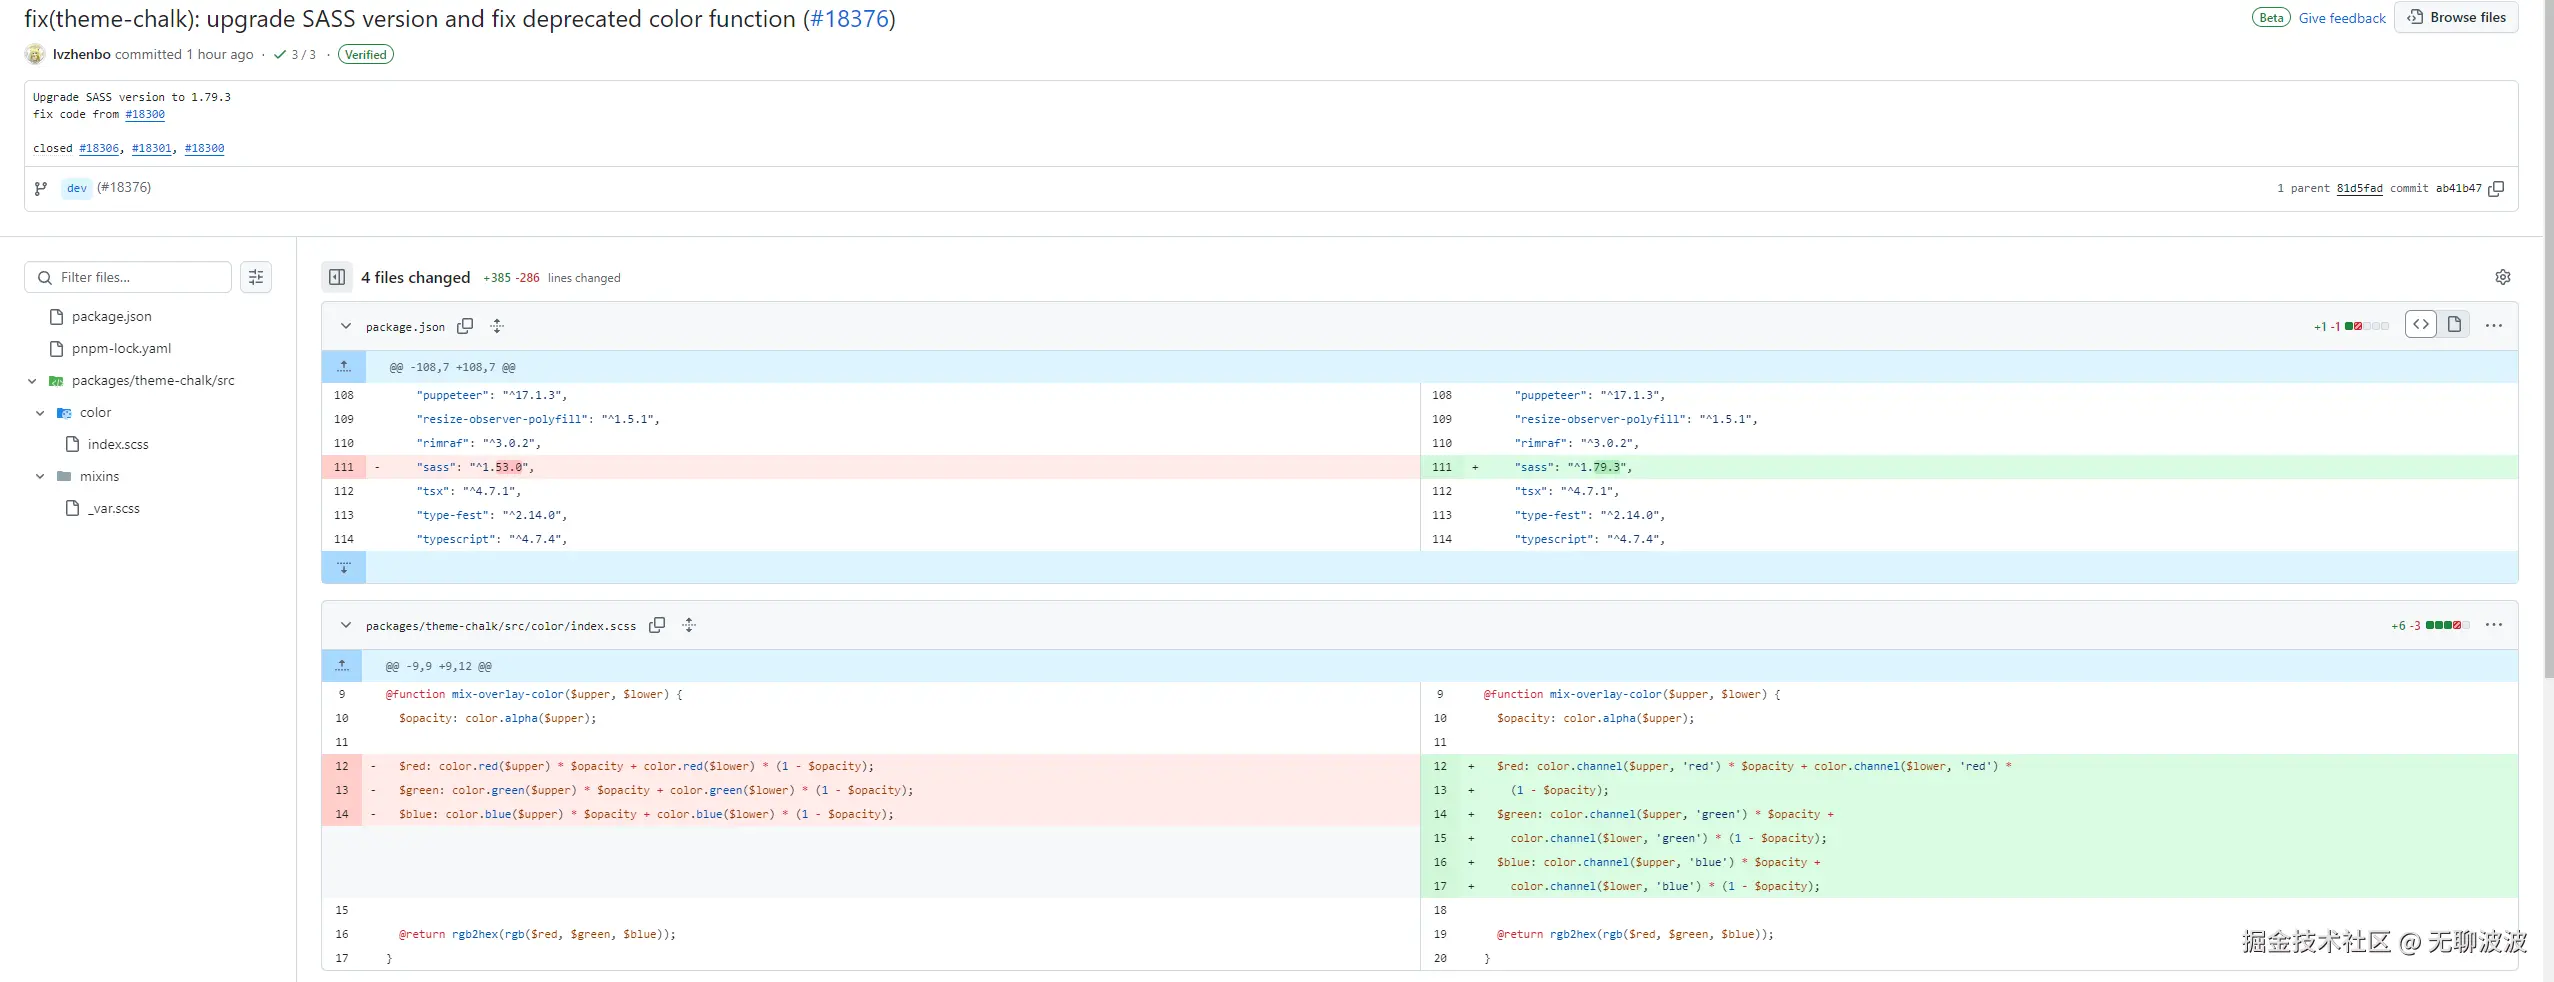Toggle the file tree sidebar
Viewport: 2554px width, 982px height.
(x=337, y=277)
